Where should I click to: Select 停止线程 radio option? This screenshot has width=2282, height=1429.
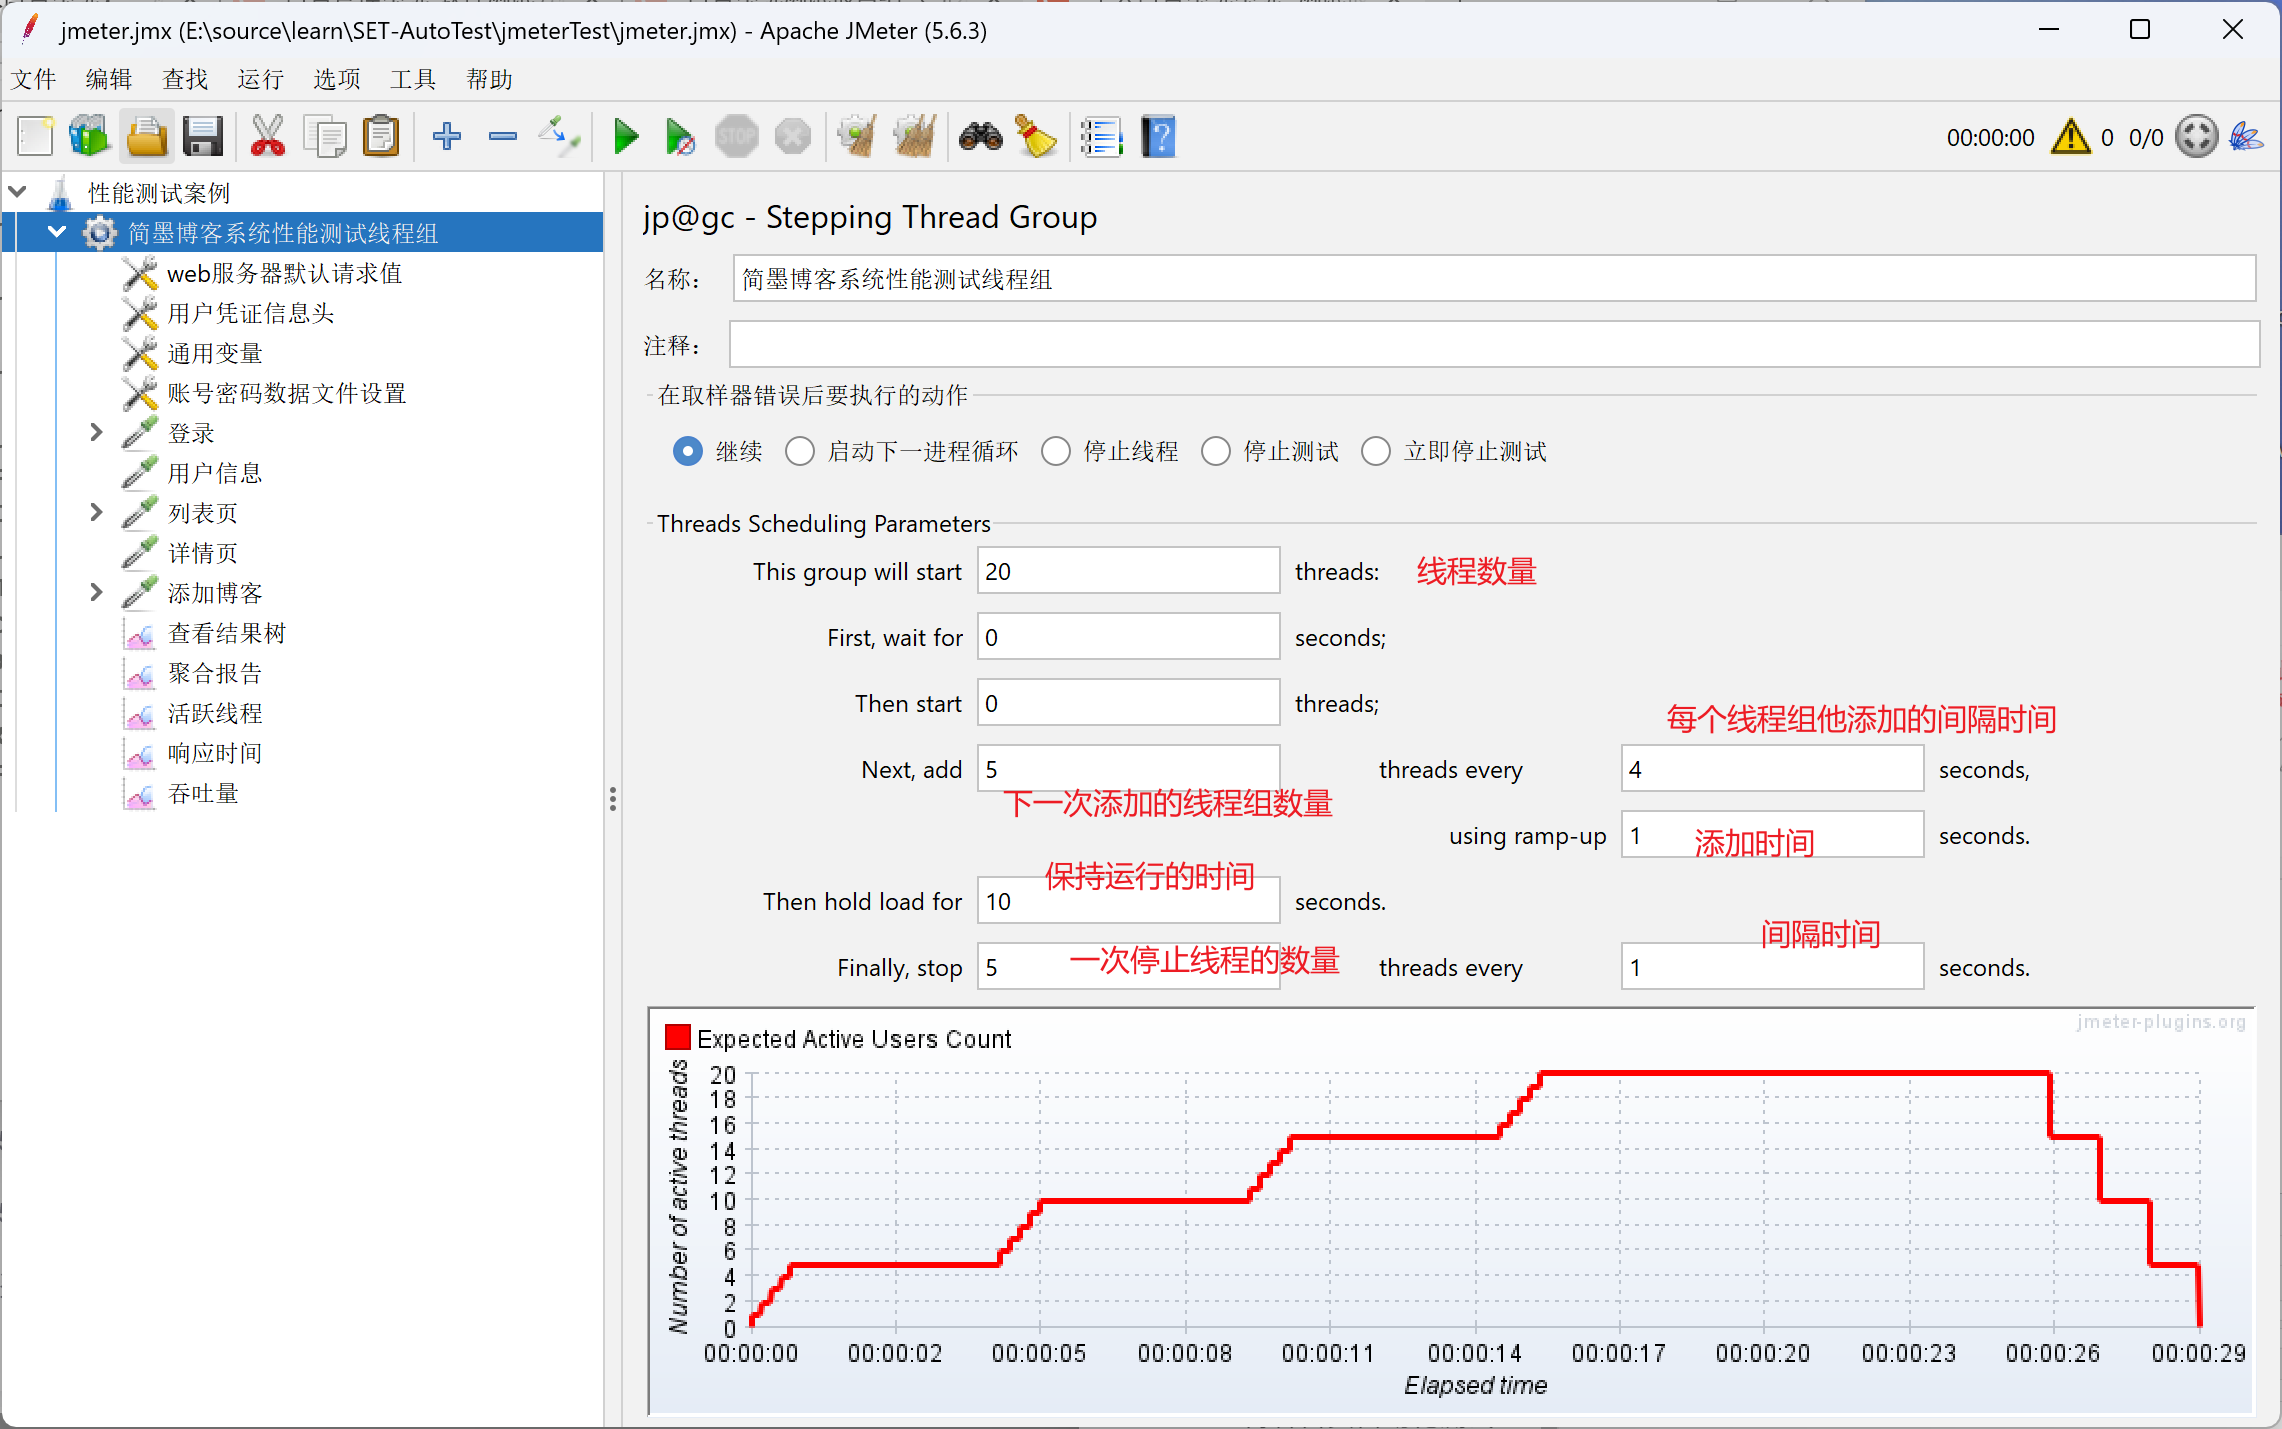pyautogui.click(x=1056, y=451)
